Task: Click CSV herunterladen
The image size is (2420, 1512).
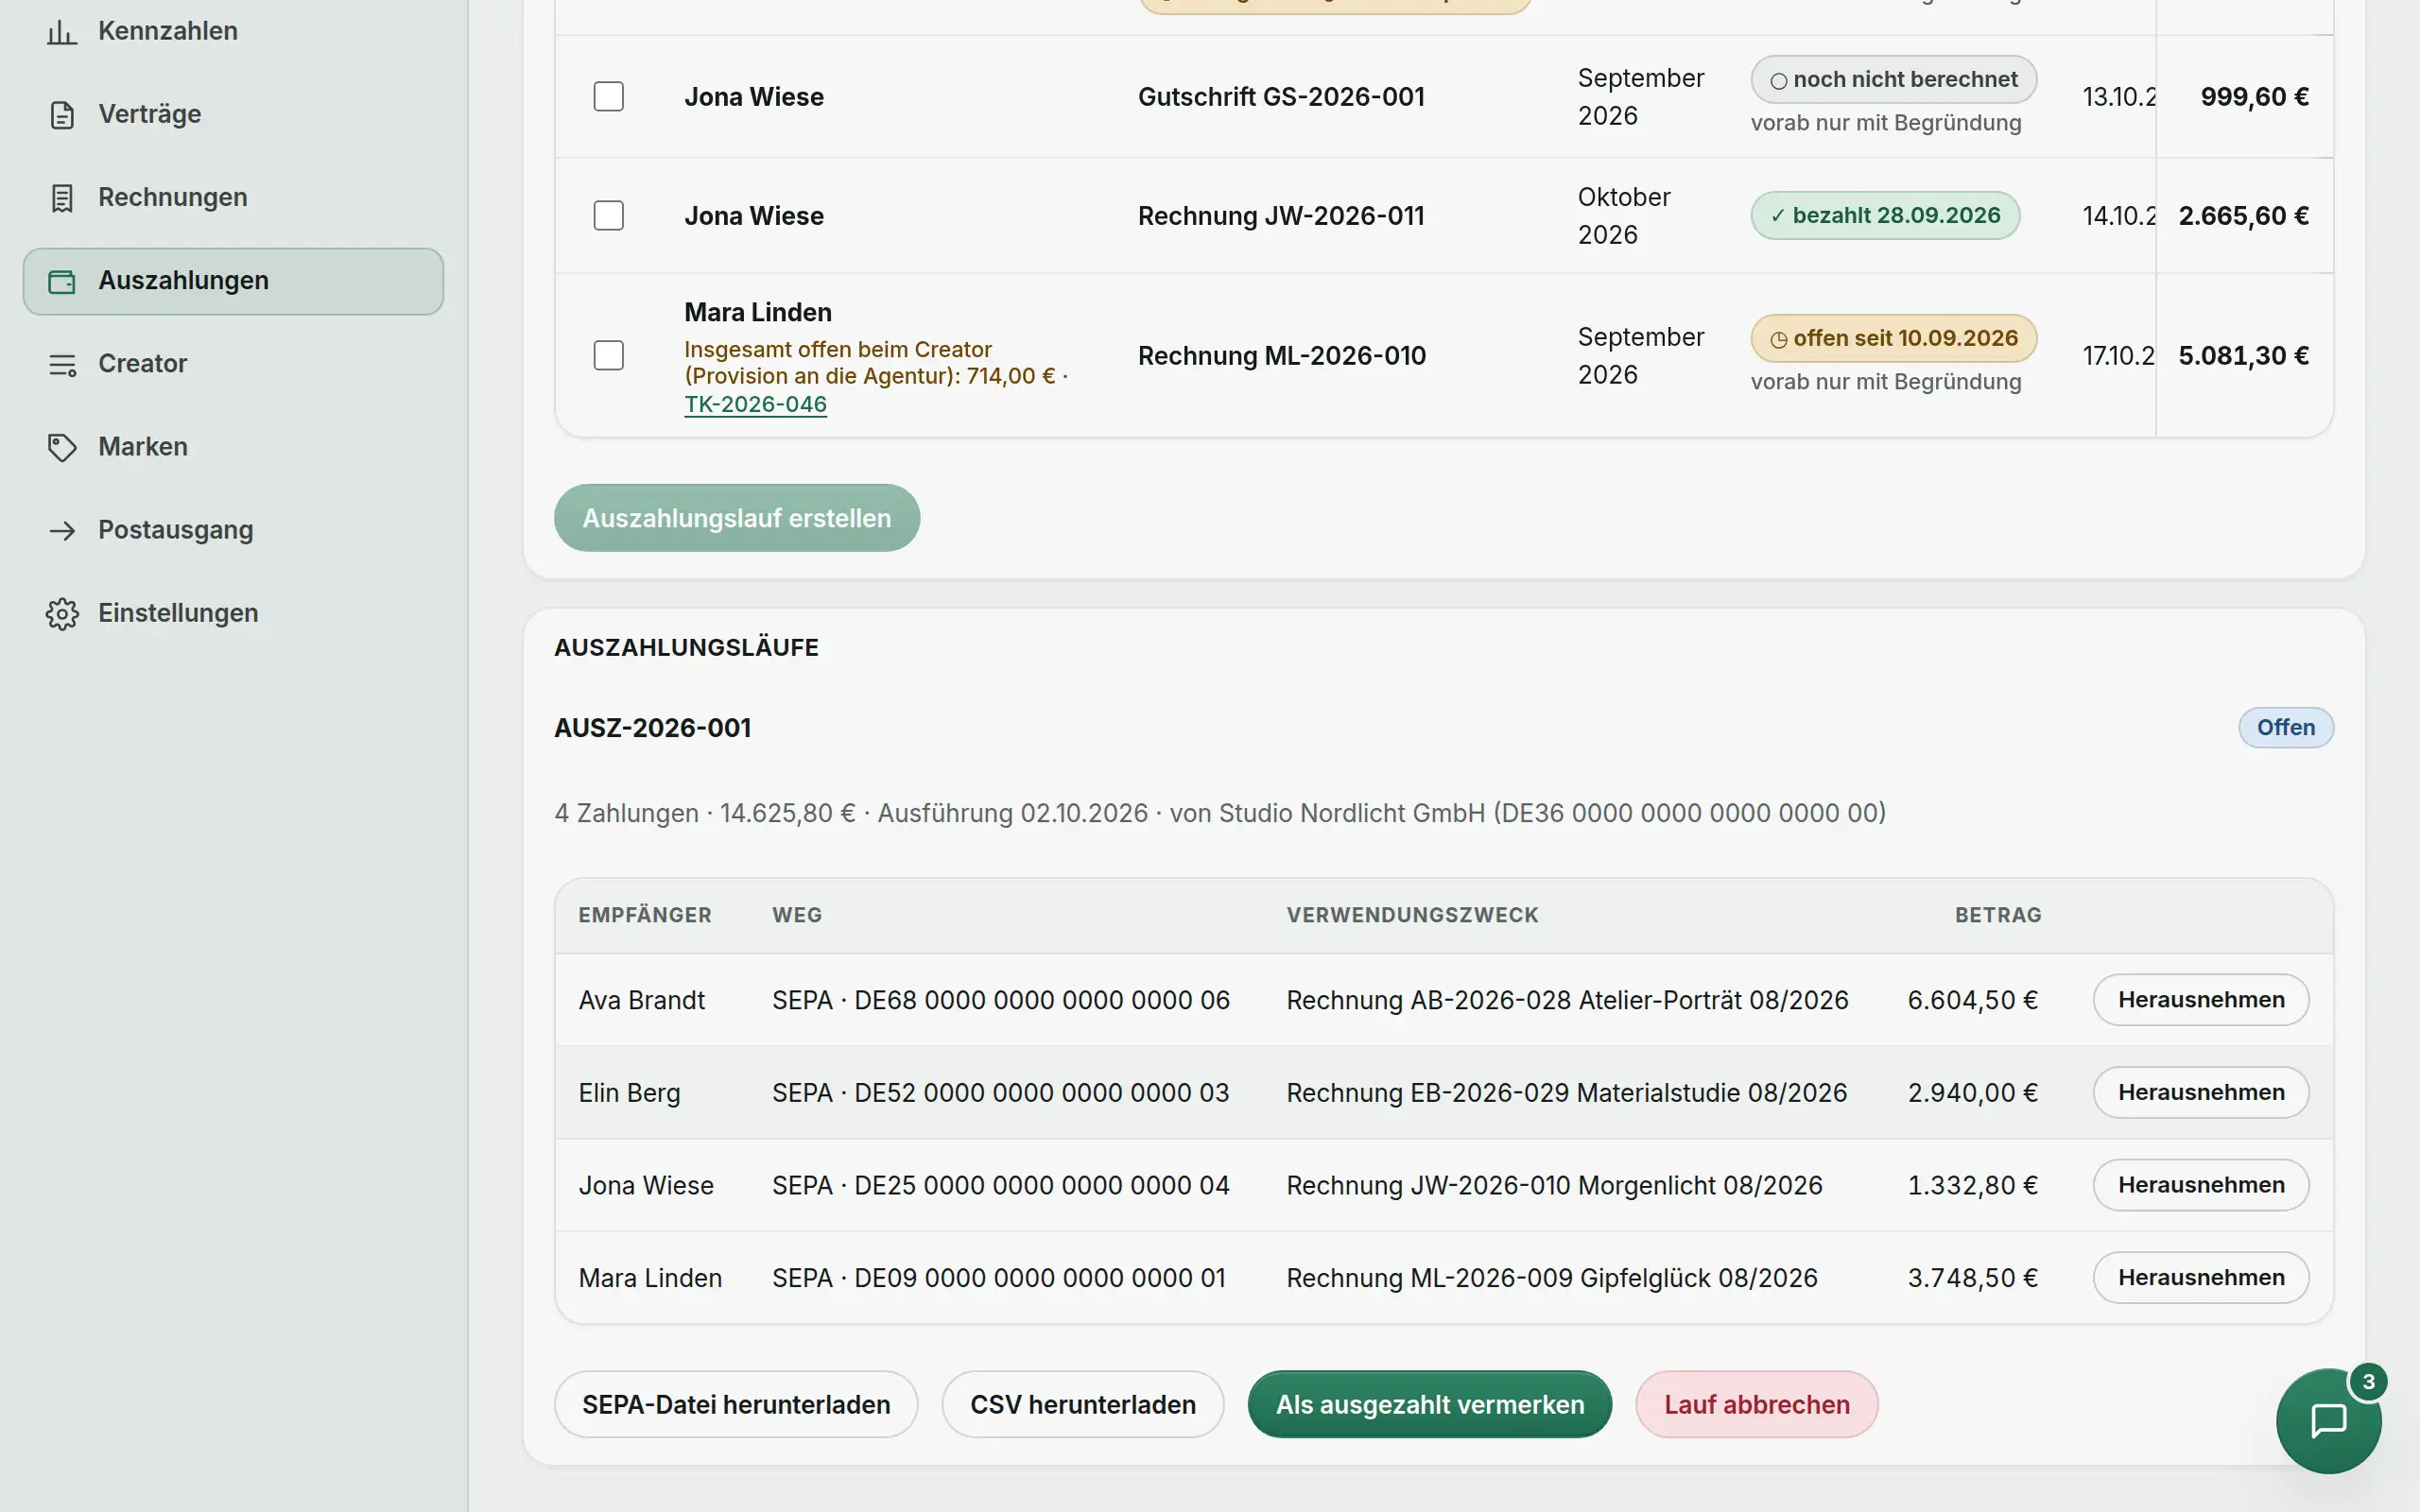Action: pos(1082,1404)
